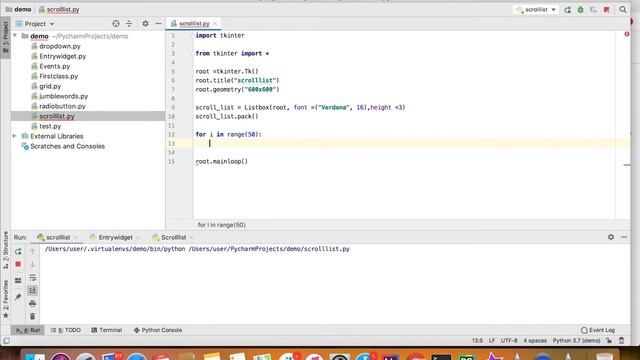The image size is (640, 360).
Task: Click restore layout icon in Run panel
Action: [18, 280]
